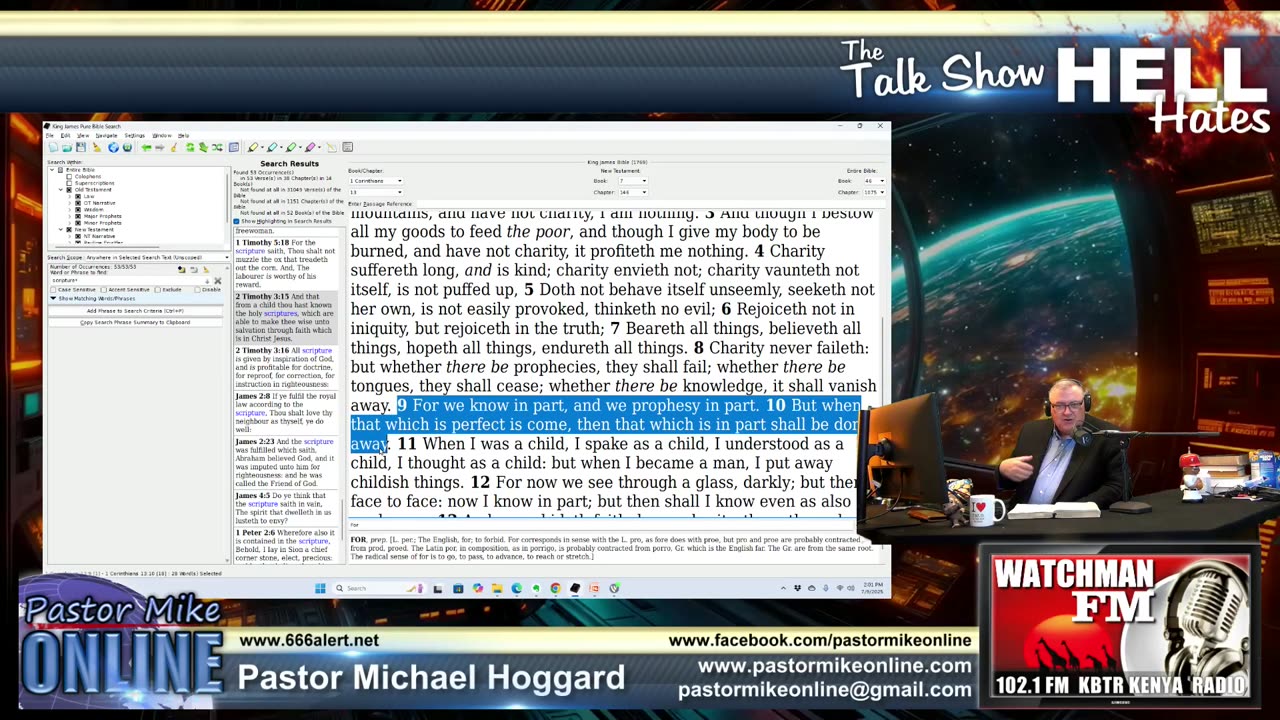This screenshot has width=1280, height=720.
Task: Click the green back arrow icon
Action: [146, 147]
